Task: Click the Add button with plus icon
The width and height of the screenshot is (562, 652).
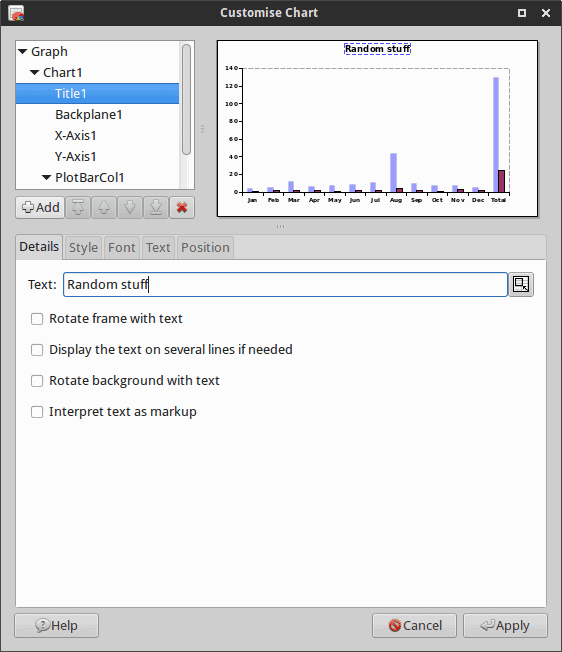Action: click(40, 207)
